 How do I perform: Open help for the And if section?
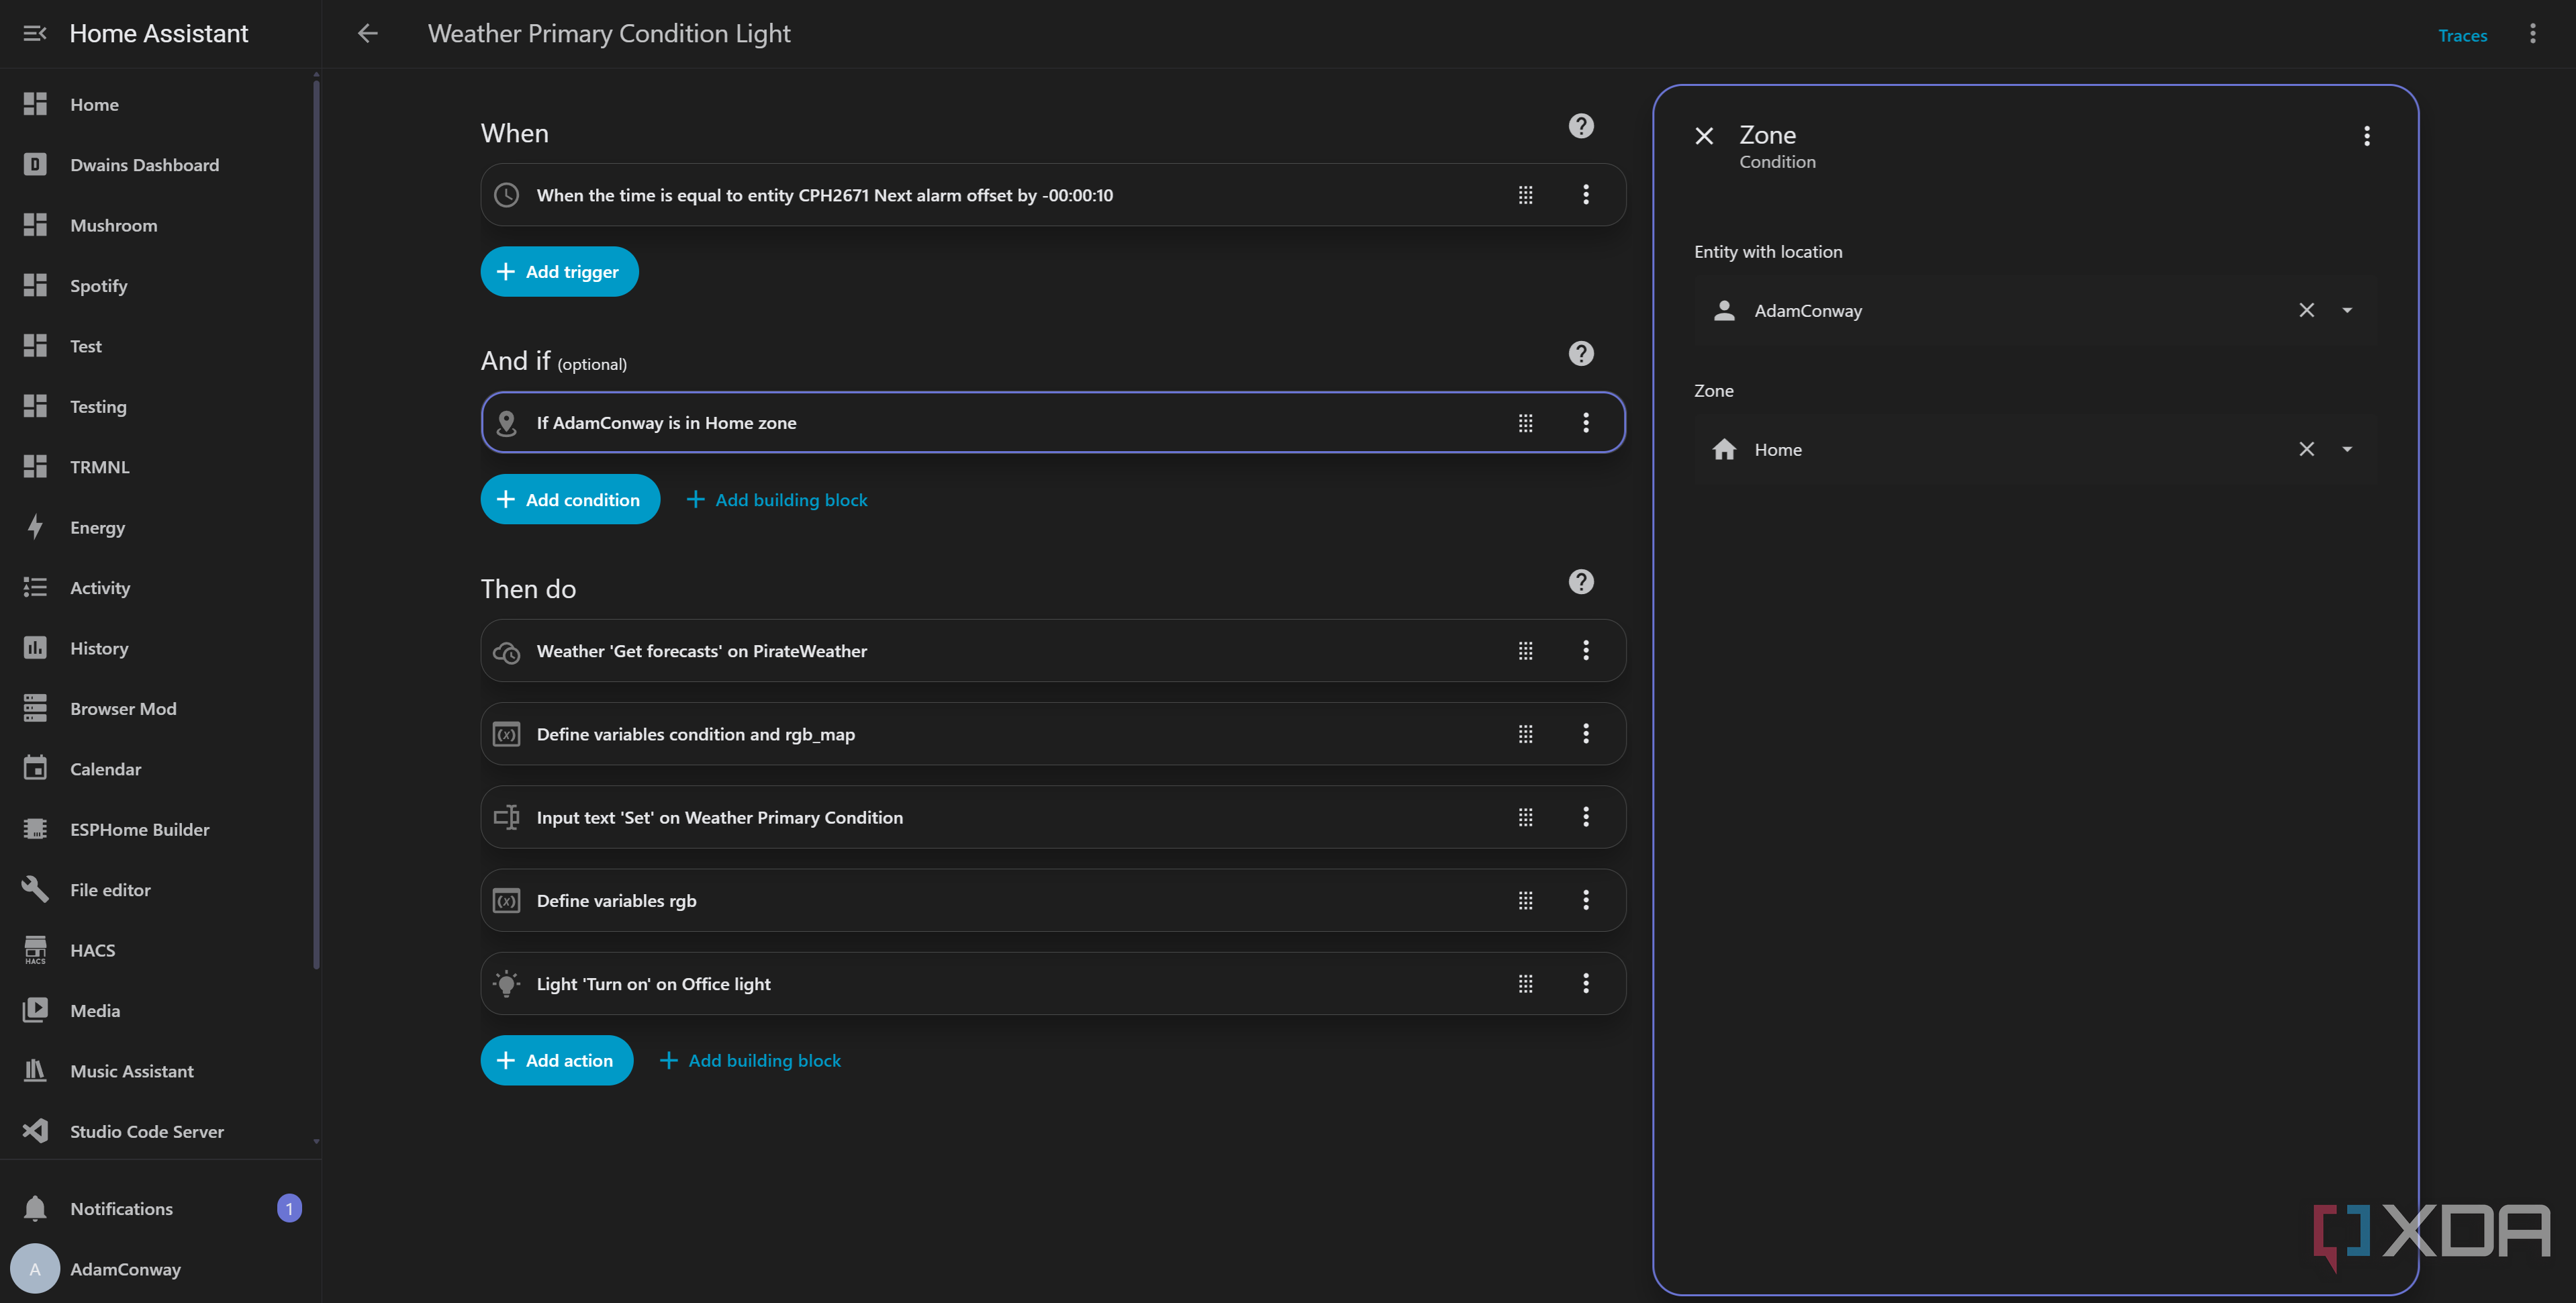[1580, 353]
